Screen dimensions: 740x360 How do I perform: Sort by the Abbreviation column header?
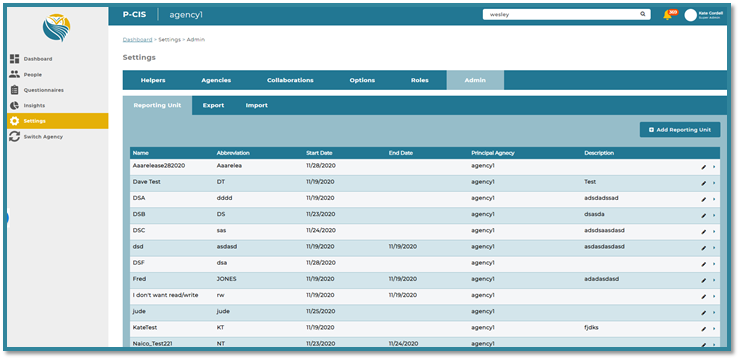pyautogui.click(x=233, y=153)
